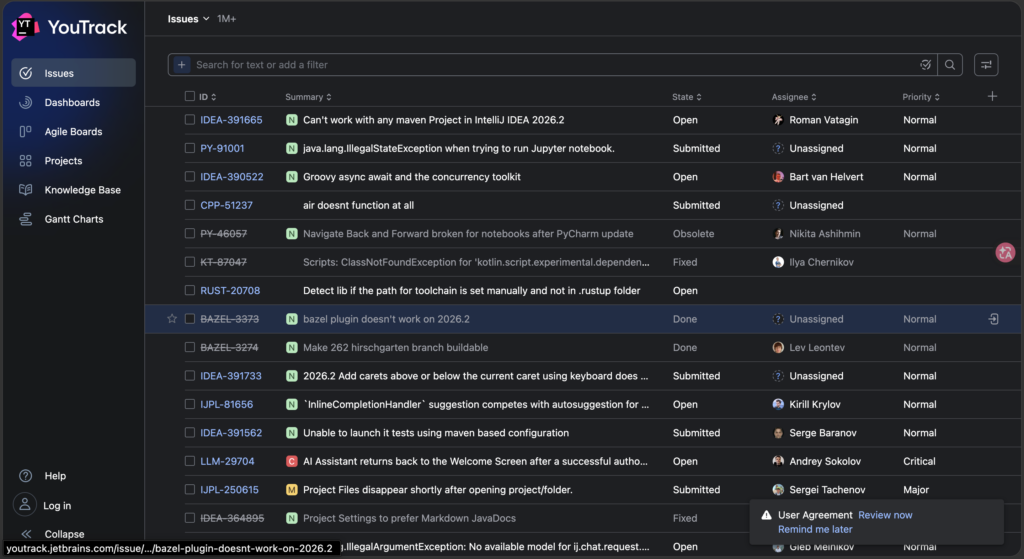
Task: Add a column with the plus icon
Action: tap(993, 96)
